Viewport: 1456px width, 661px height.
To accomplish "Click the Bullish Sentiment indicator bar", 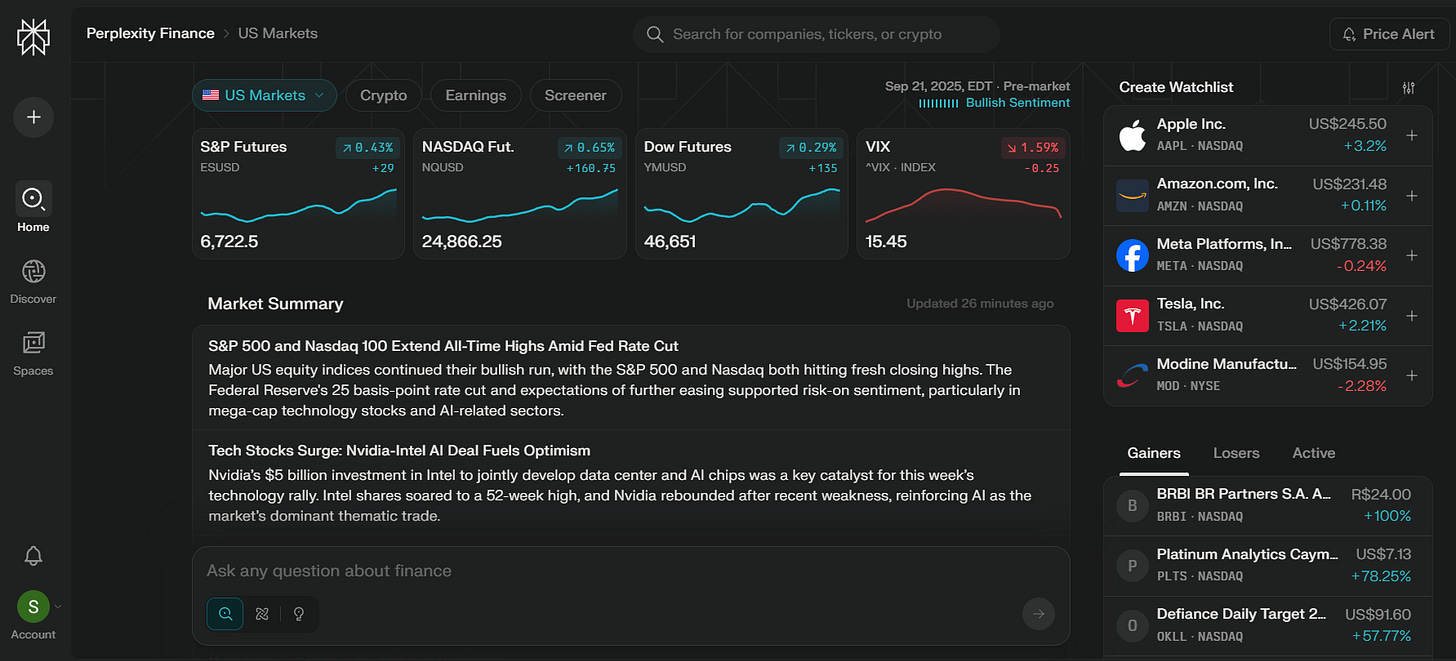I will pyautogui.click(x=994, y=103).
